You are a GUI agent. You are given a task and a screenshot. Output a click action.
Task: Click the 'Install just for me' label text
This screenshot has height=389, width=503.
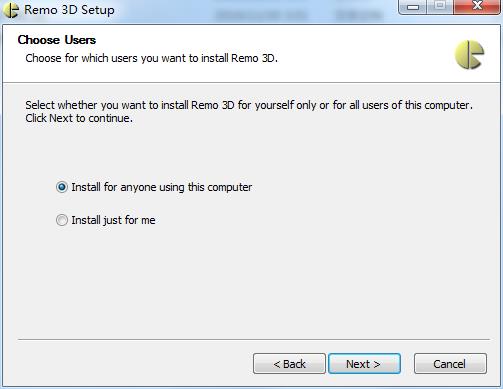(x=113, y=220)
